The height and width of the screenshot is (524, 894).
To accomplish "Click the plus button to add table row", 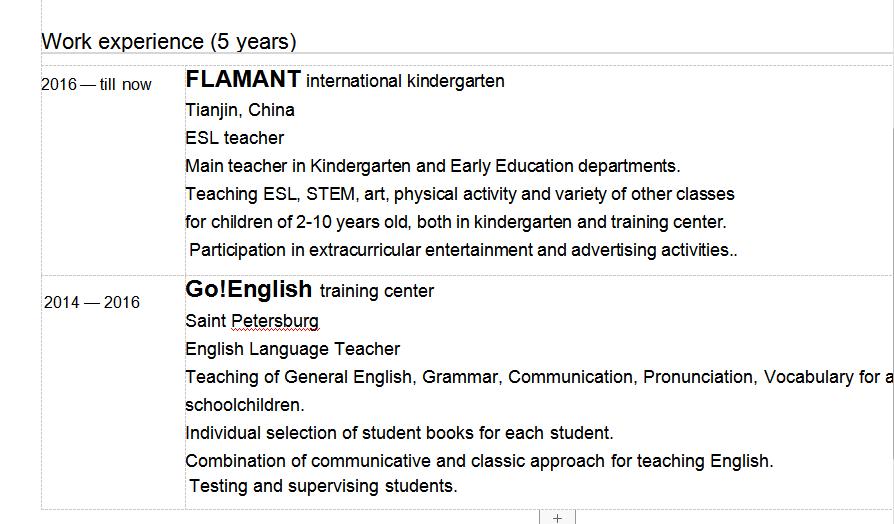I will [557, 517].
